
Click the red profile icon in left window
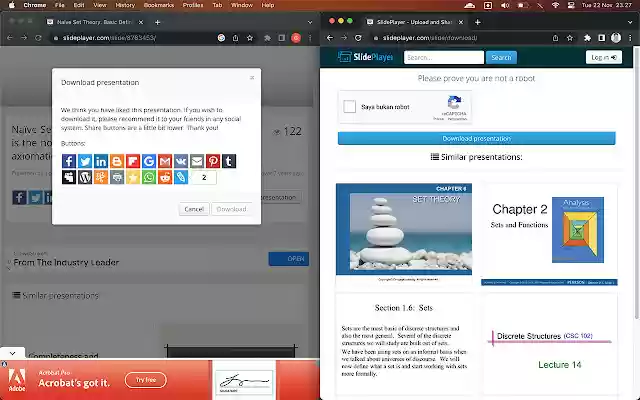(296, 38)
